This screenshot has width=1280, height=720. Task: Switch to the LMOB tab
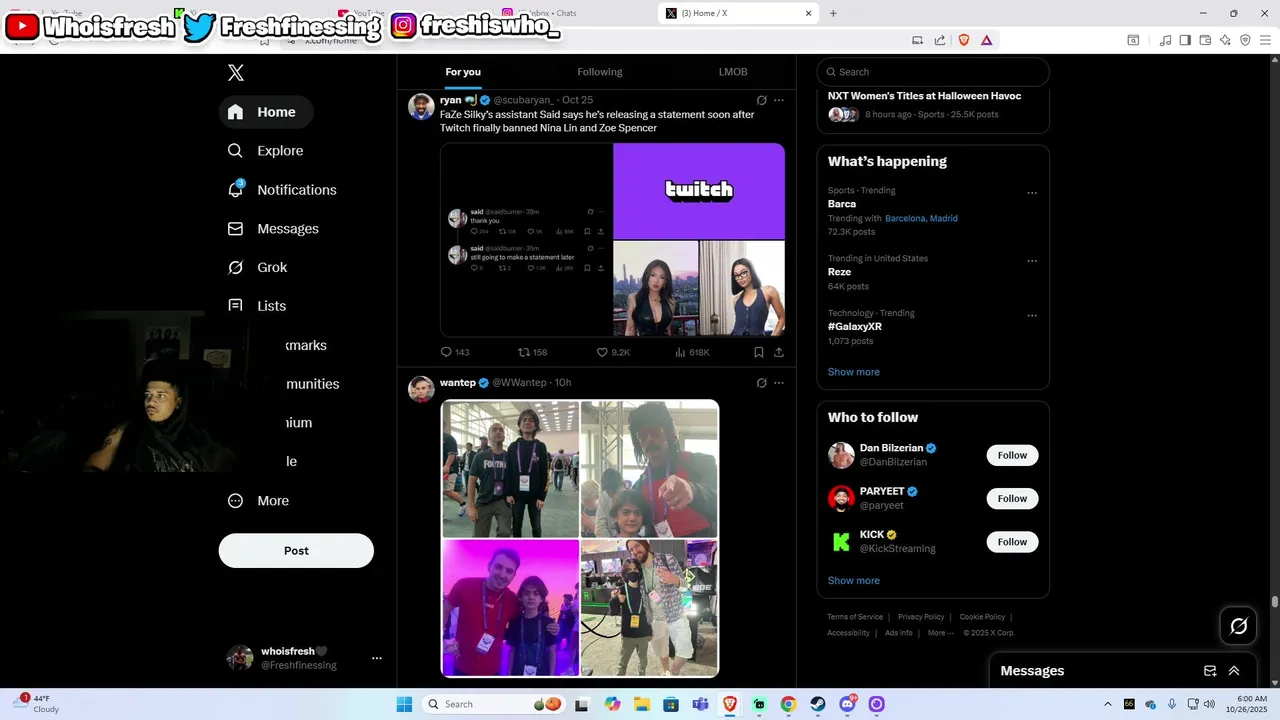click(x=733, y=72)
